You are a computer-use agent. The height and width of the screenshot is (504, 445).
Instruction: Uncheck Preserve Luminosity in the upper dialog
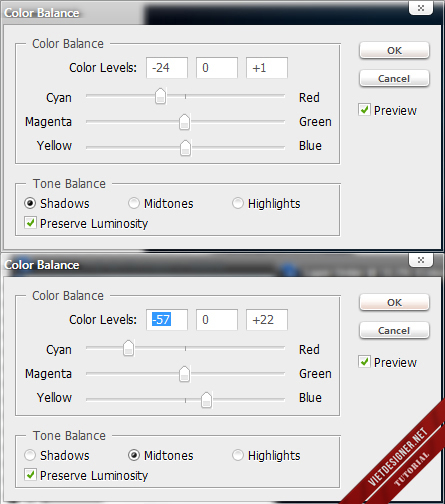[30, 223]
